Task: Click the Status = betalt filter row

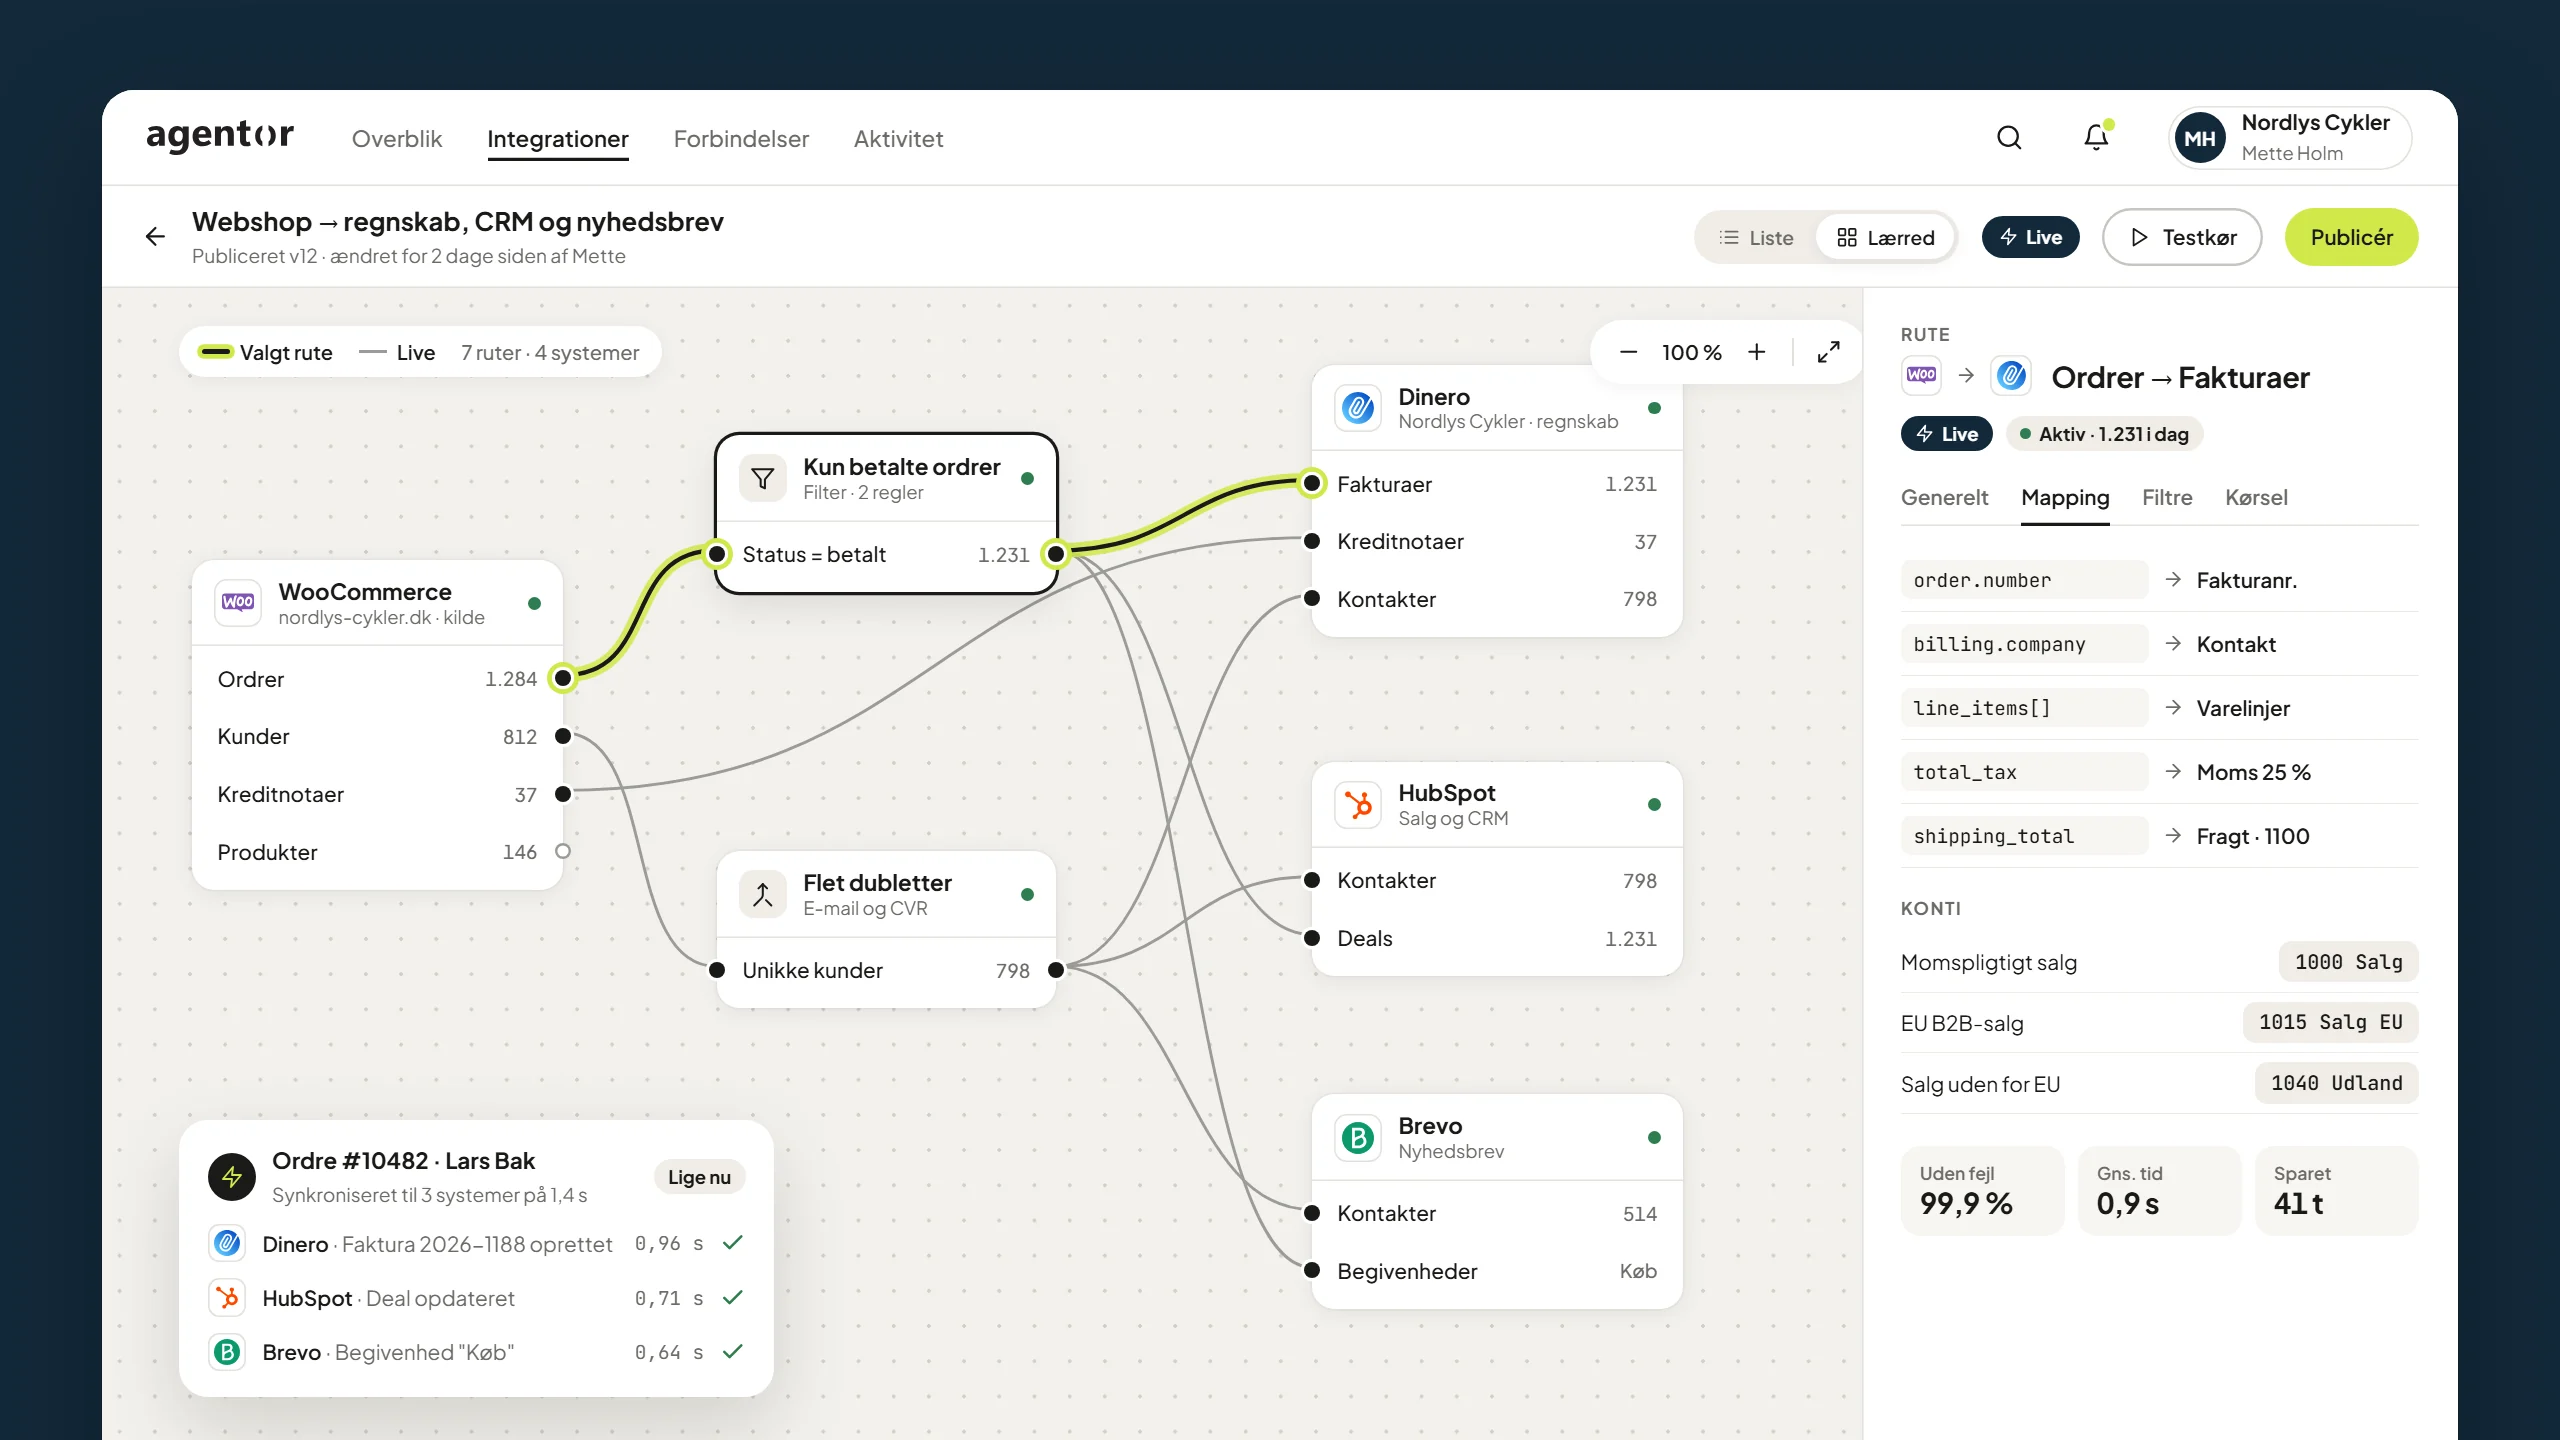Action: click(x=886, y=555)
